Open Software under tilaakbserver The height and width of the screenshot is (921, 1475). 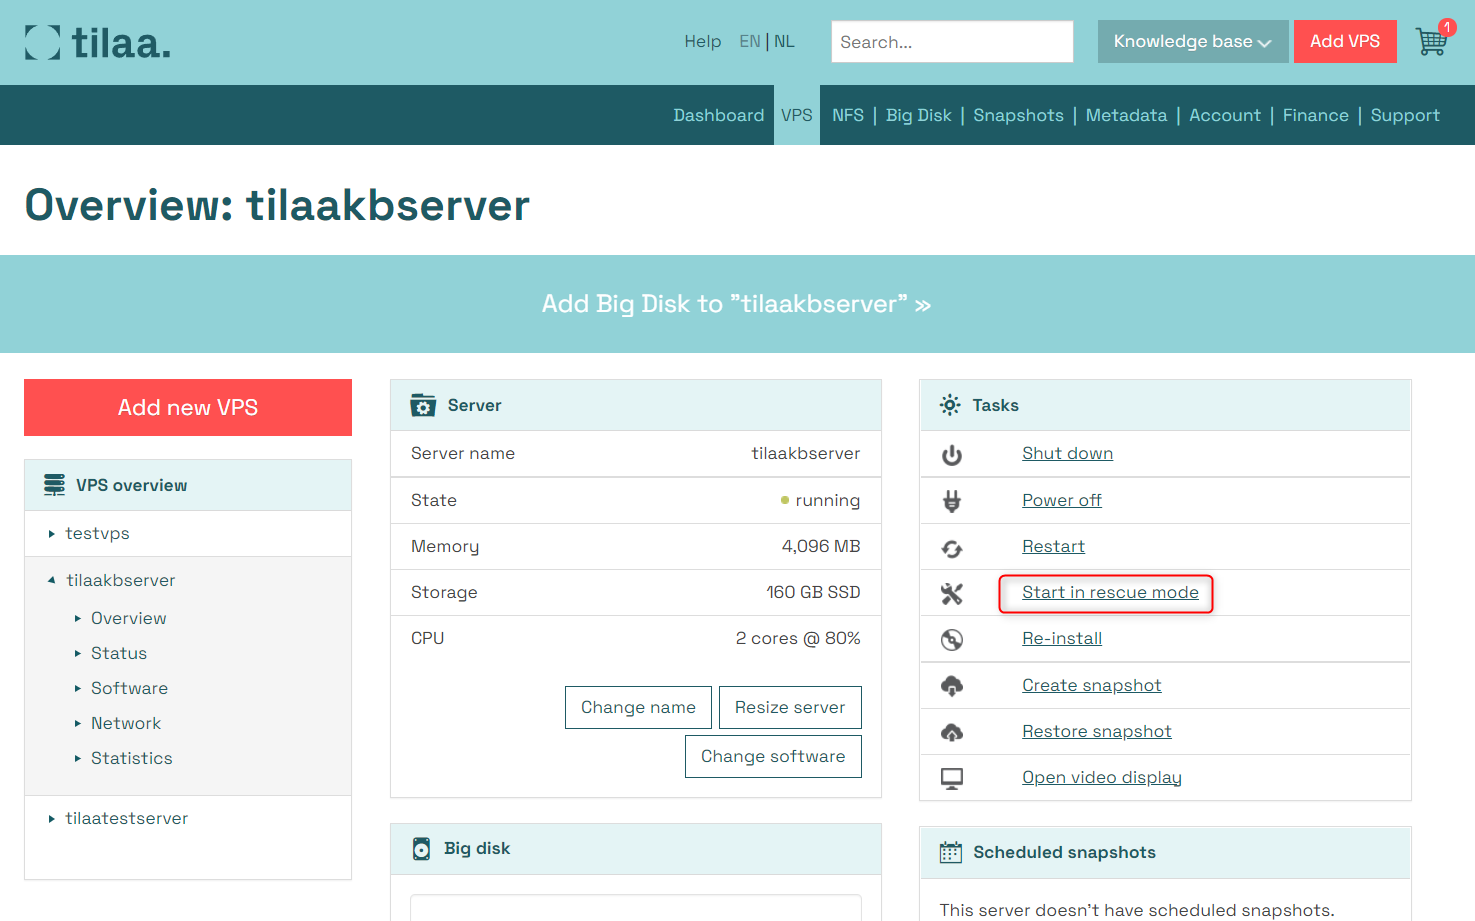pyautogui.click(x=129, y=688)
